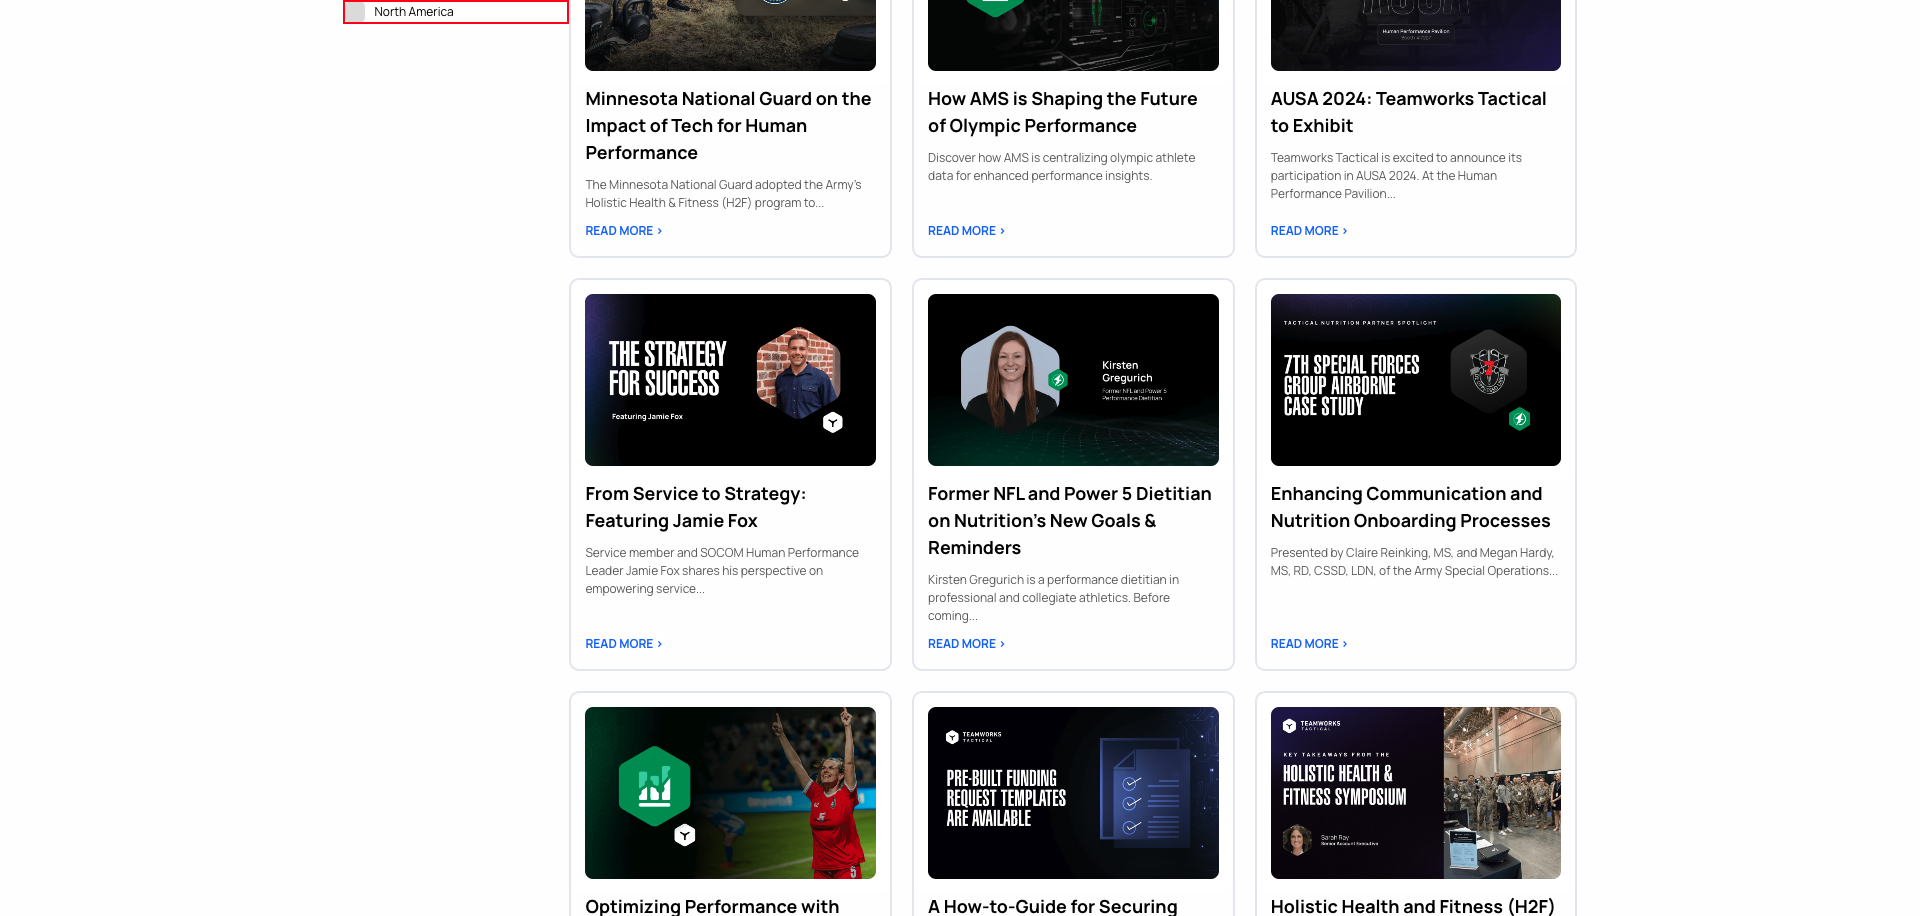
Task: Open READ MORE on the Minnesota National Guard article
Action: coord(622,230)
